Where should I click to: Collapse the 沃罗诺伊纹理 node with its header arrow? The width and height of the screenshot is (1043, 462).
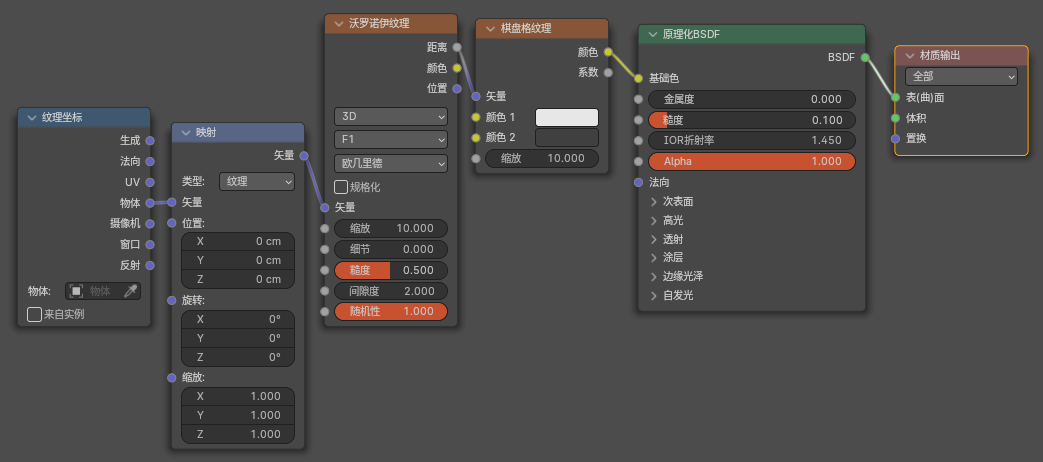(x=338, y=24)
